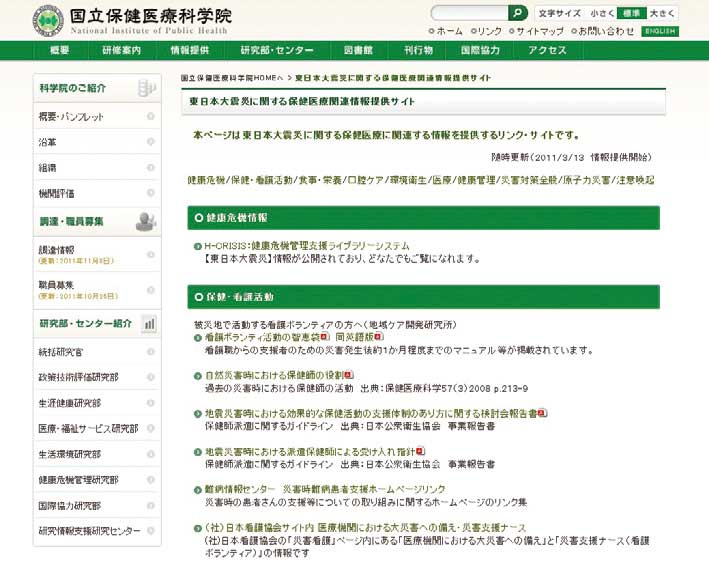Open the 研修案内 navigation tab
This screenshot has height=564, width=709.
point(121,50)
